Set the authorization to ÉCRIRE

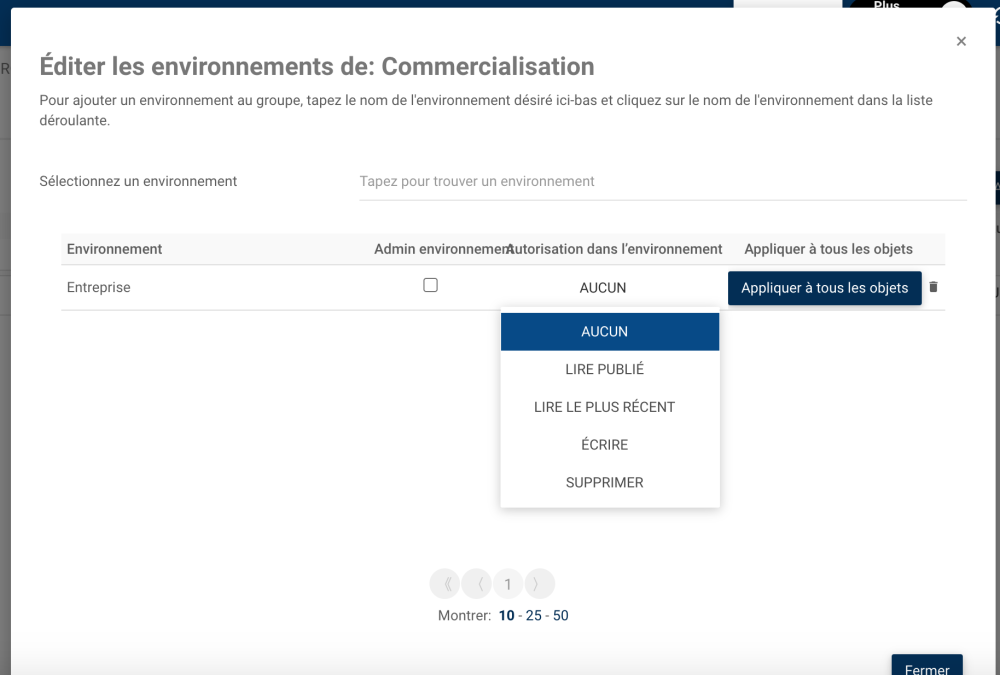(605, 445)
